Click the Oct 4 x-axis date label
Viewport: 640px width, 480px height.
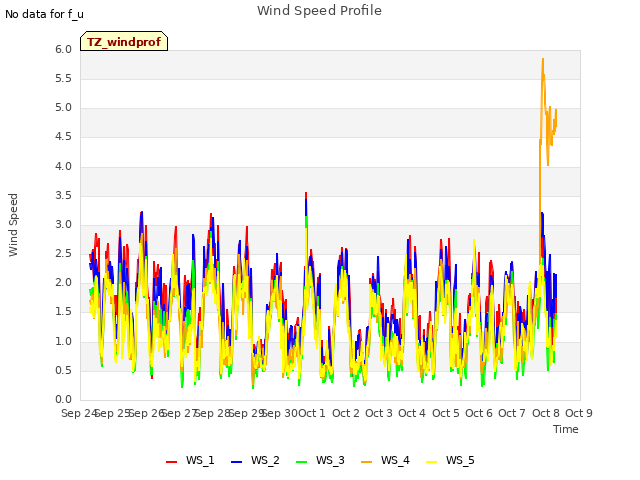412,413
